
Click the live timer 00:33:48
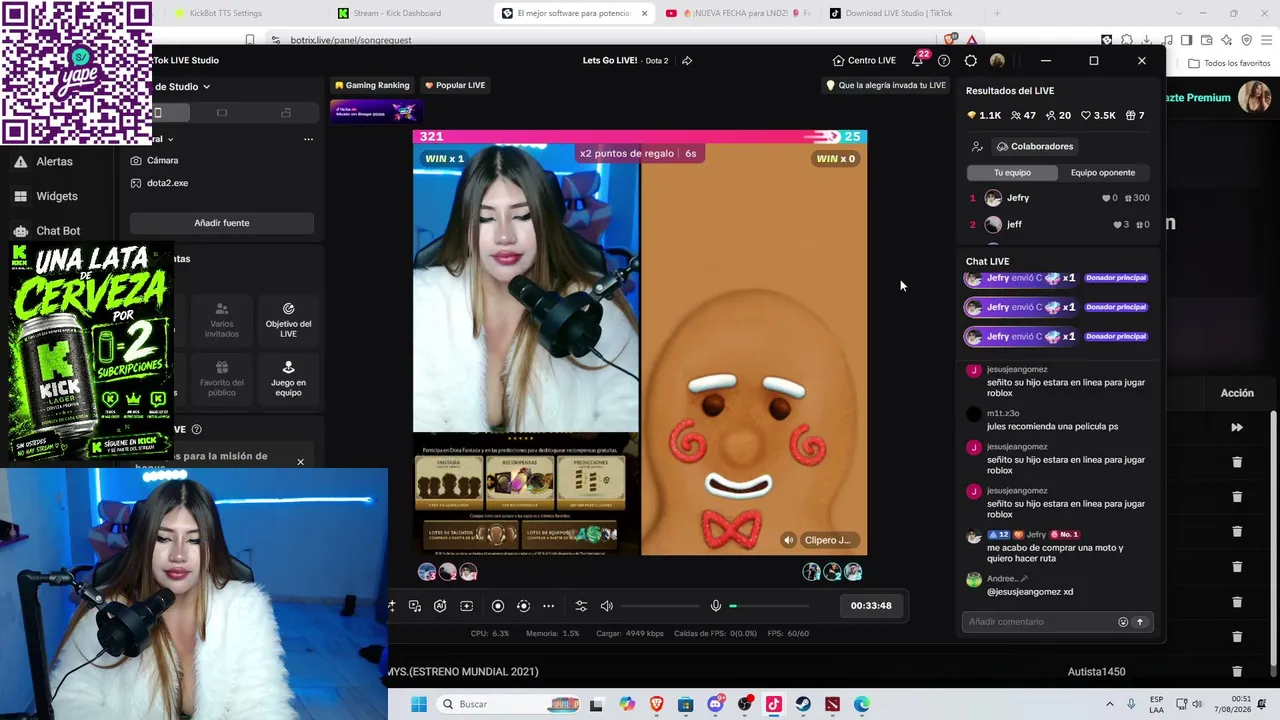click(871, 606)
